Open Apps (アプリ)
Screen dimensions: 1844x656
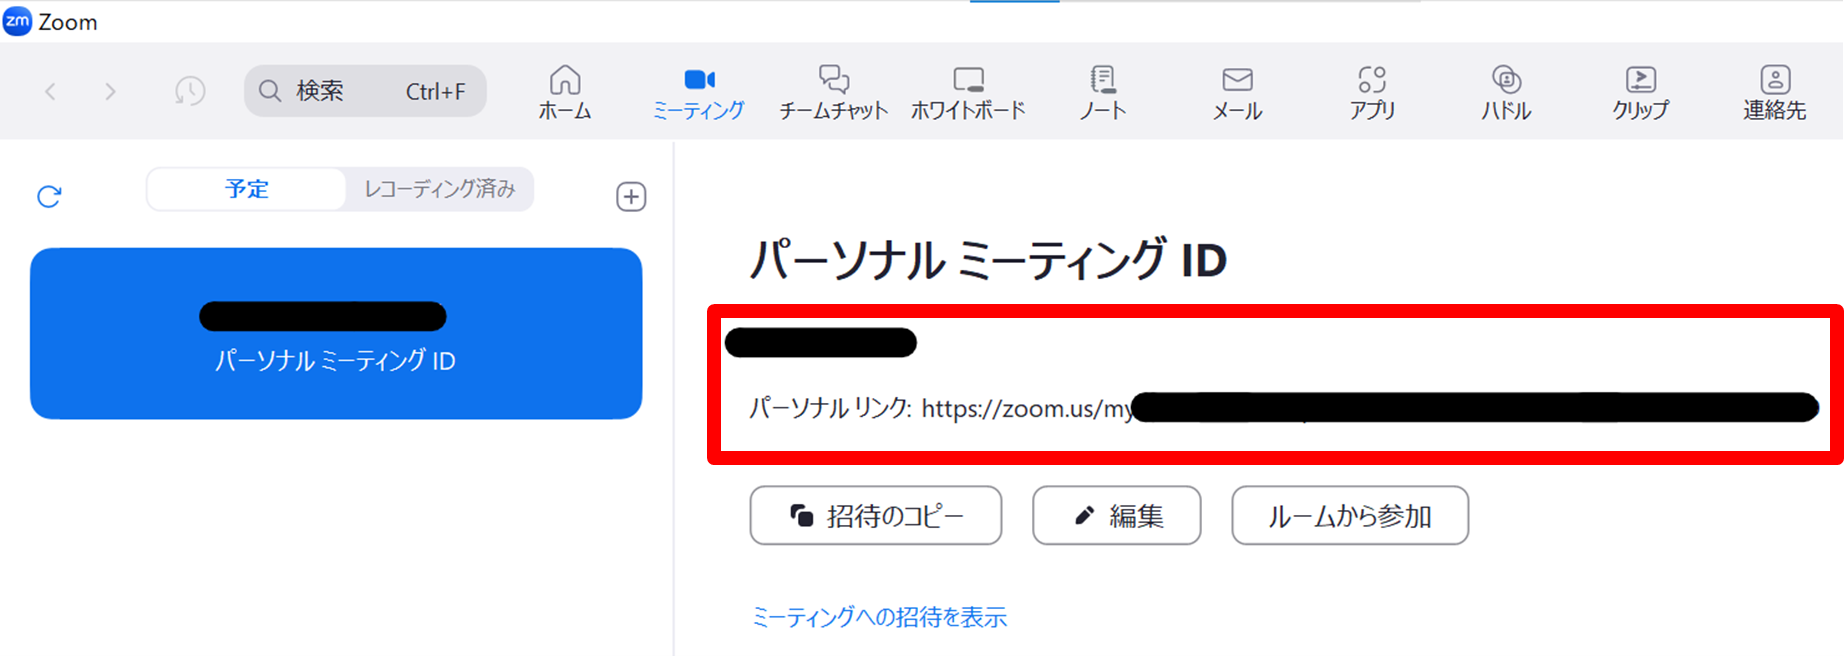[x=1372, y=93]
